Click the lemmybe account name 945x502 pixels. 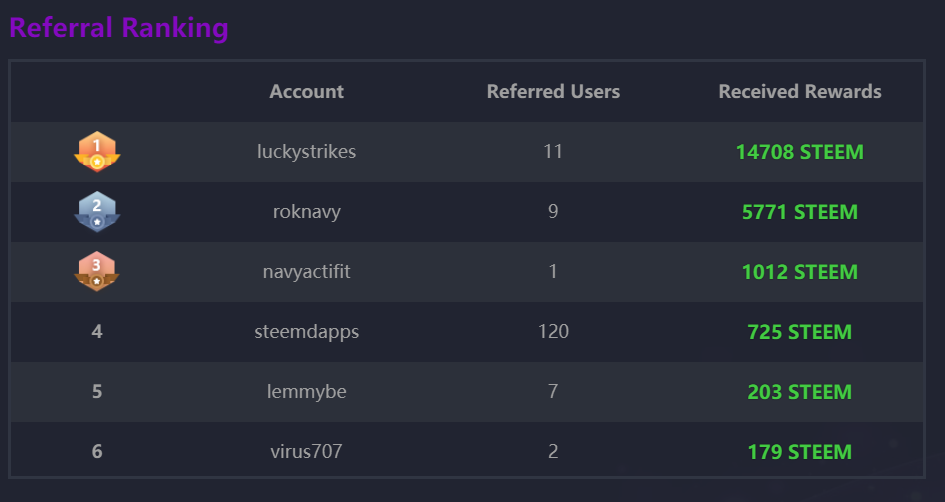point(306,392)
